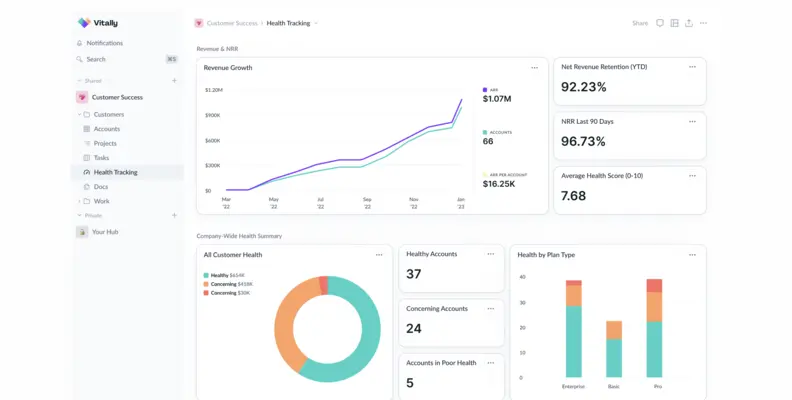Open Net Revenue Retention card options

point(692,67)
